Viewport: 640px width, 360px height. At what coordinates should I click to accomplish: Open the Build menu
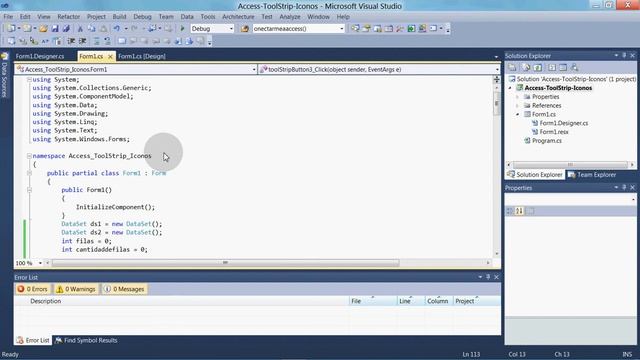click(x=119, y=17)
